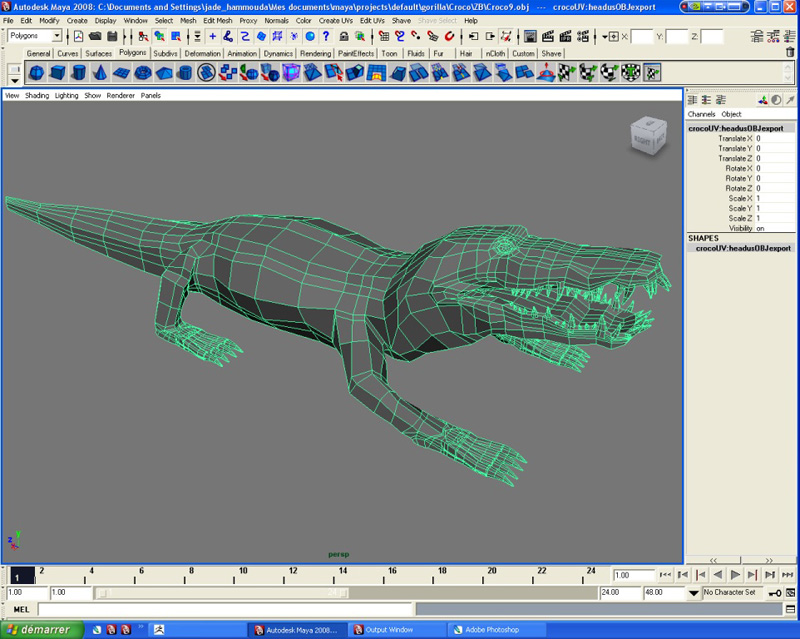
Task: Click frame 12 on the time slider
Action: 293,571
